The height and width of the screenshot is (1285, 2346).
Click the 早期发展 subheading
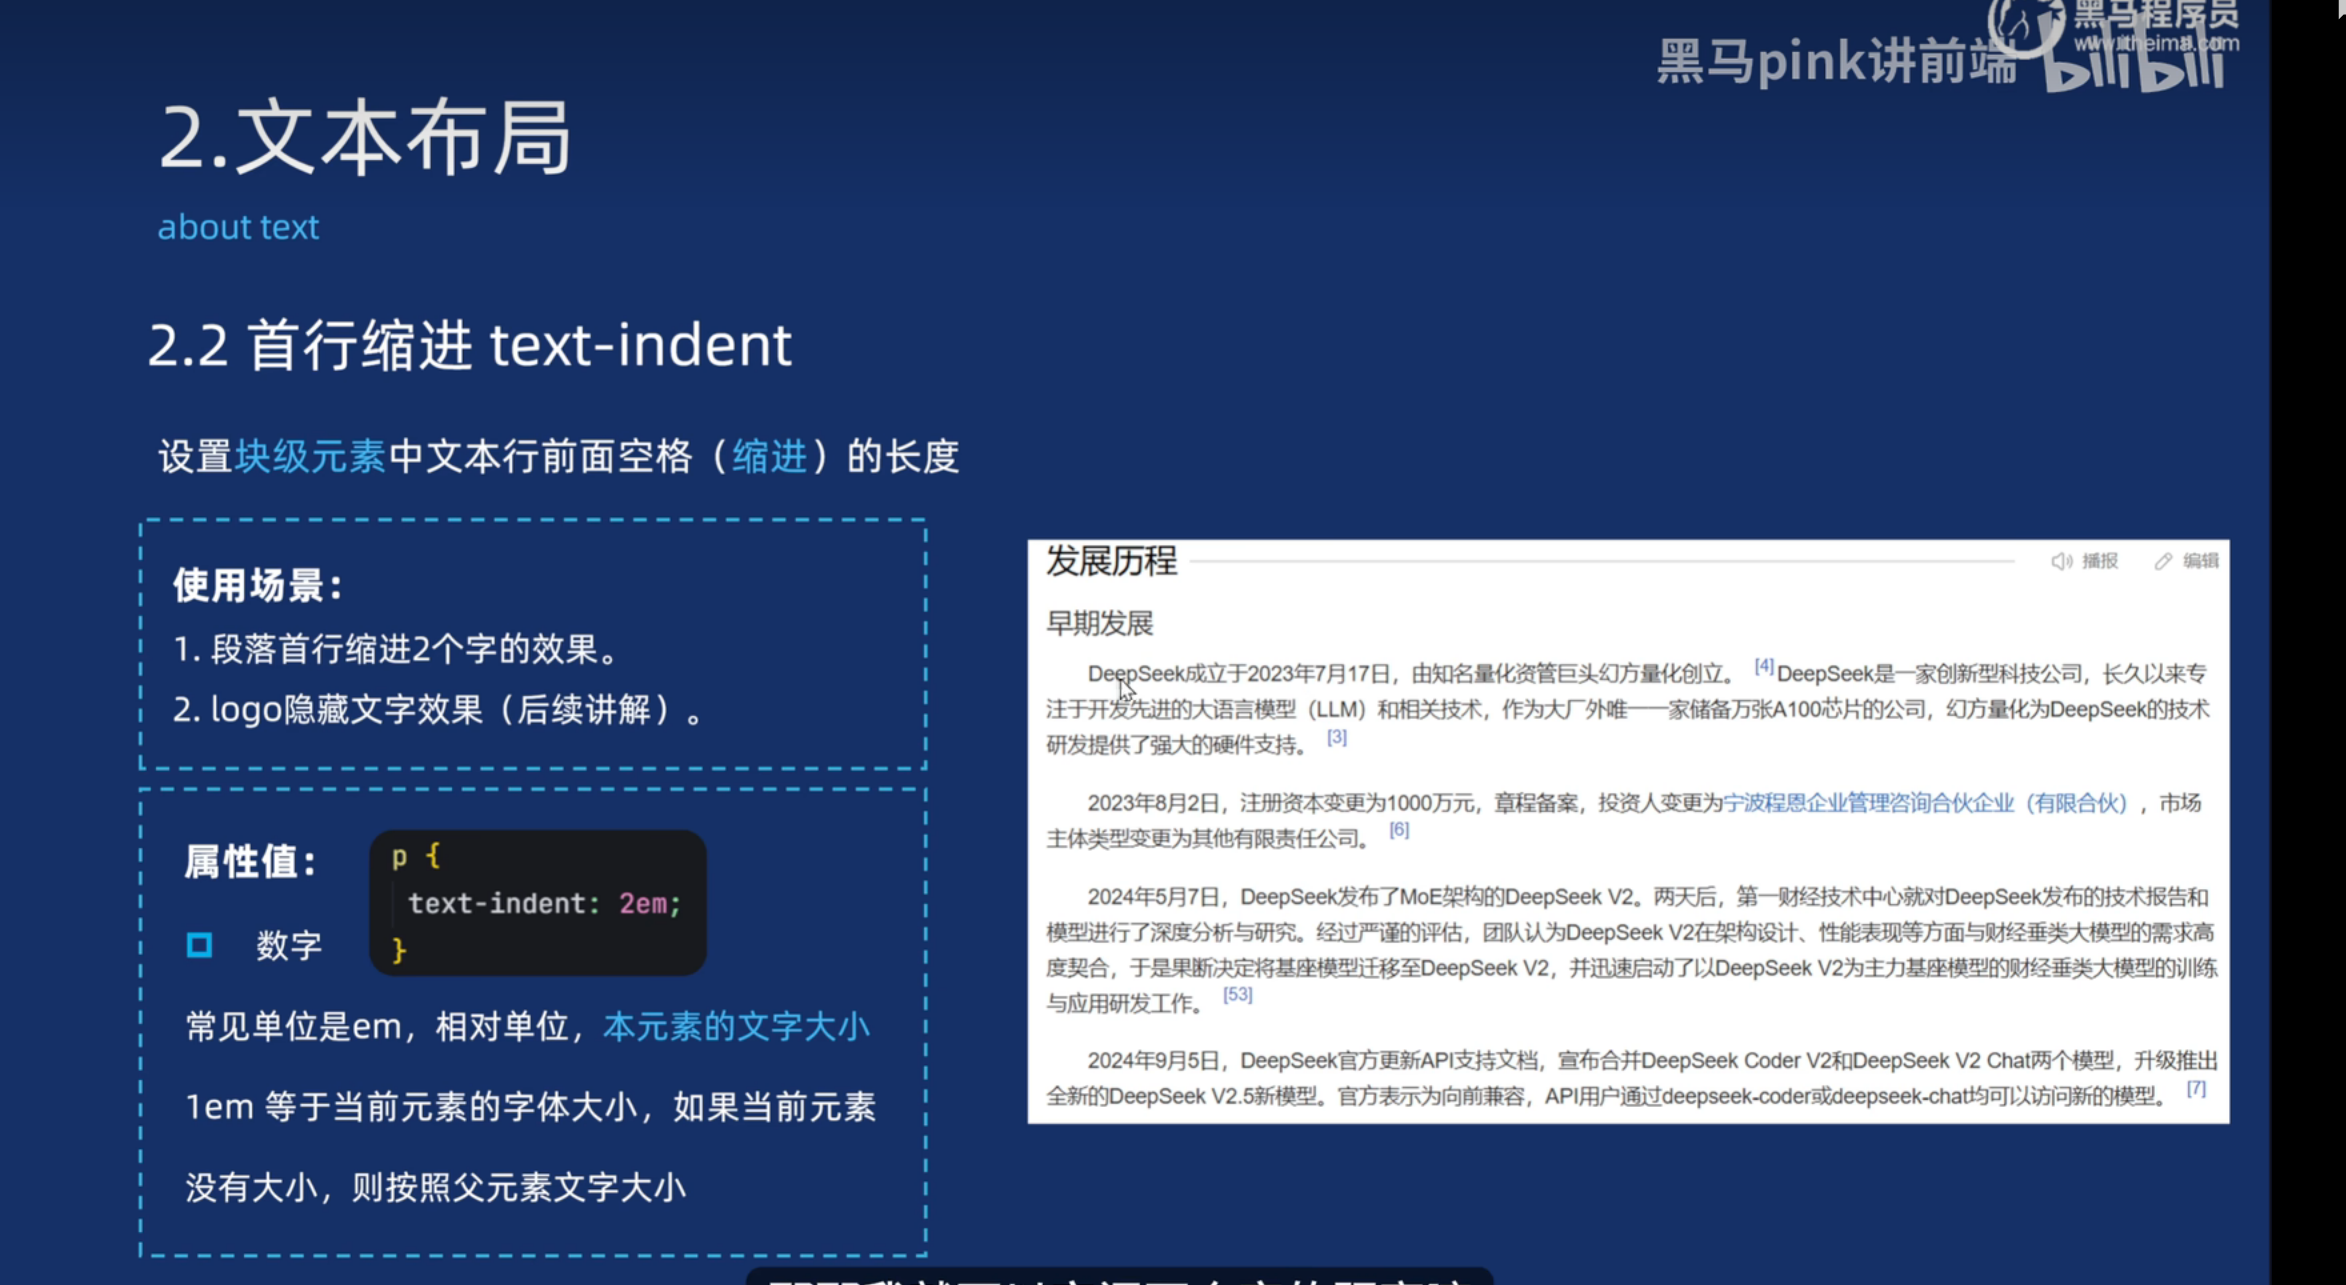tap(1099, 623)
